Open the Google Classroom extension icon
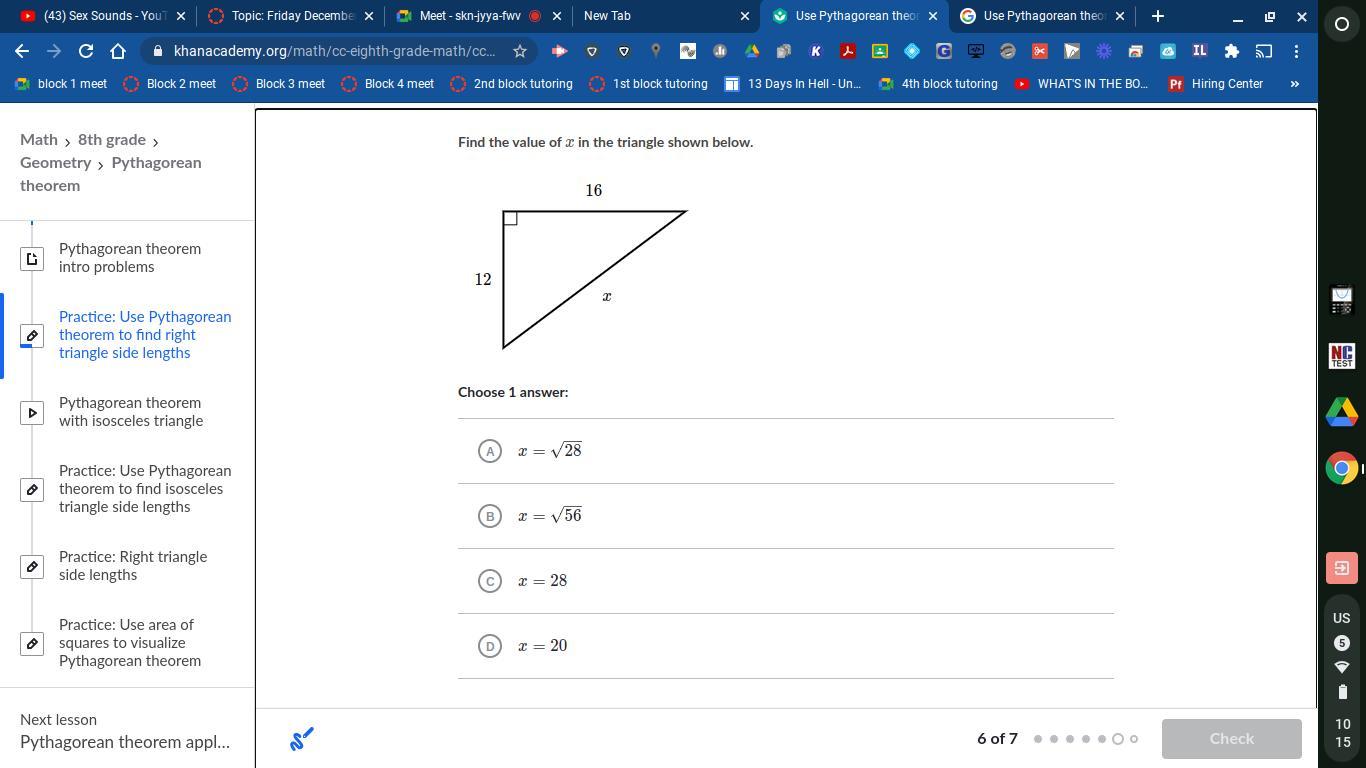Image resolution: width=1366 pixels, height=768 pixels. (x=880, y=51)
